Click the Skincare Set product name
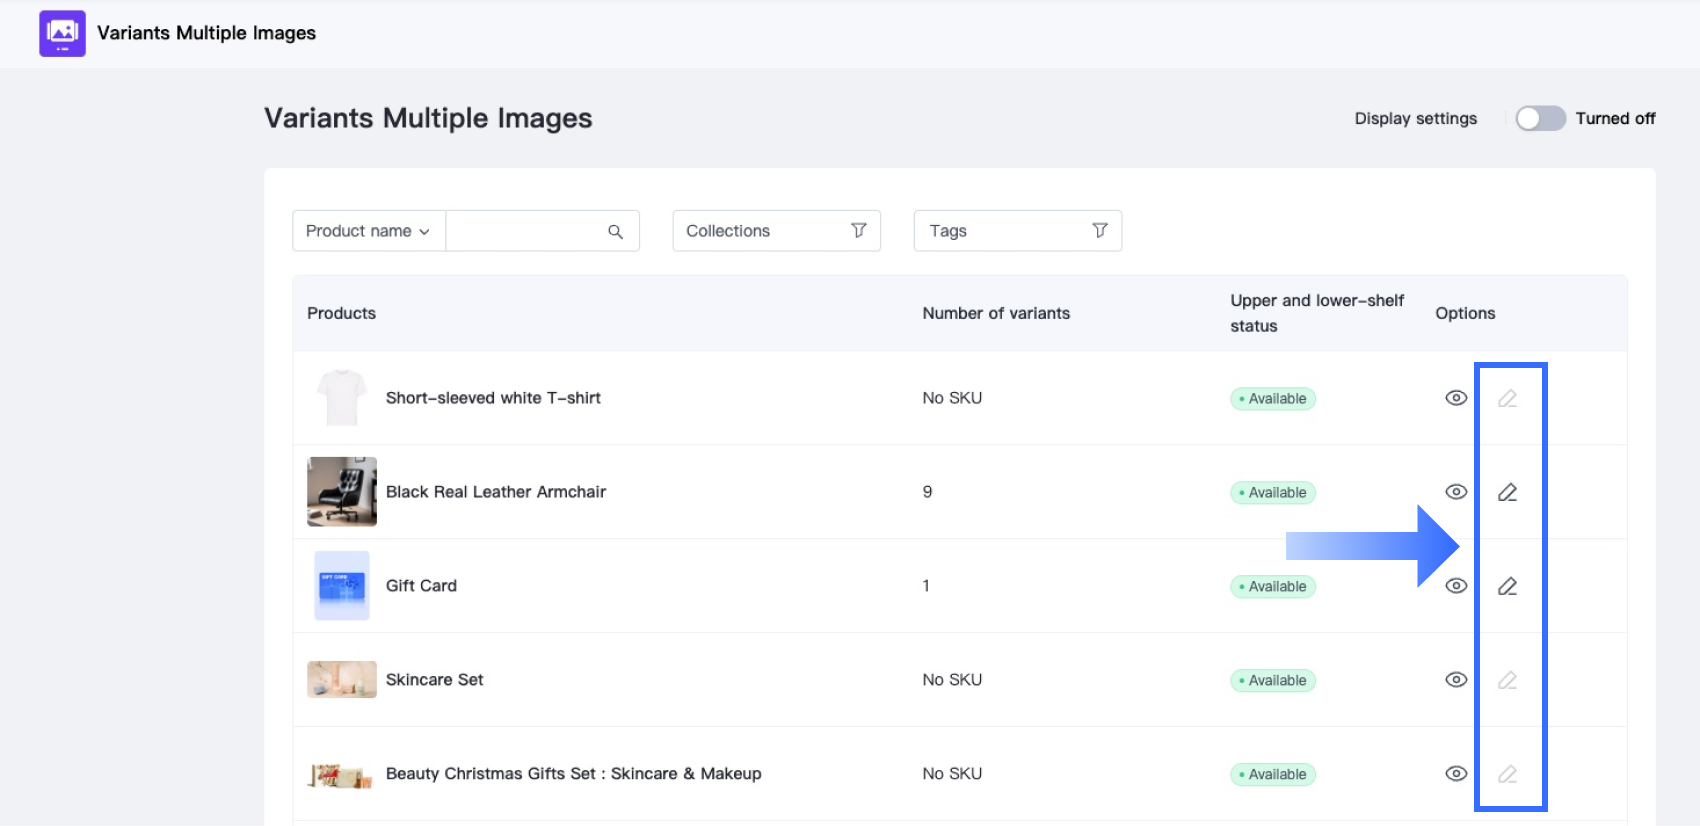The image size is (1700, 826). click(x=434, y=680)
